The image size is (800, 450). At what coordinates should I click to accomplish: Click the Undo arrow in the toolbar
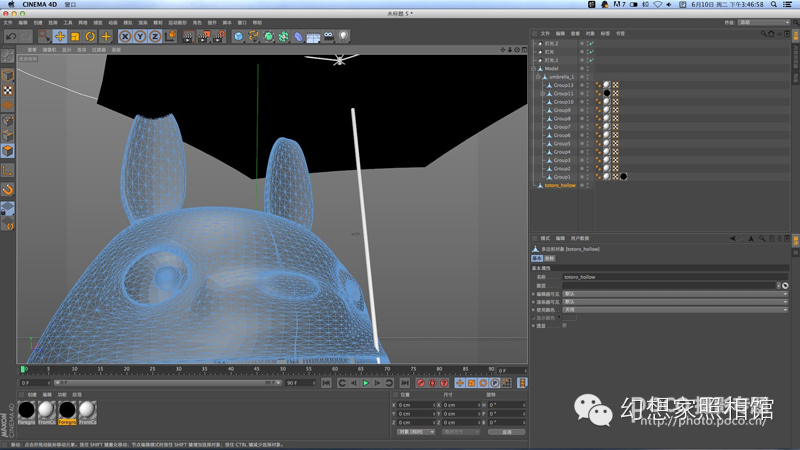point(11,36)
